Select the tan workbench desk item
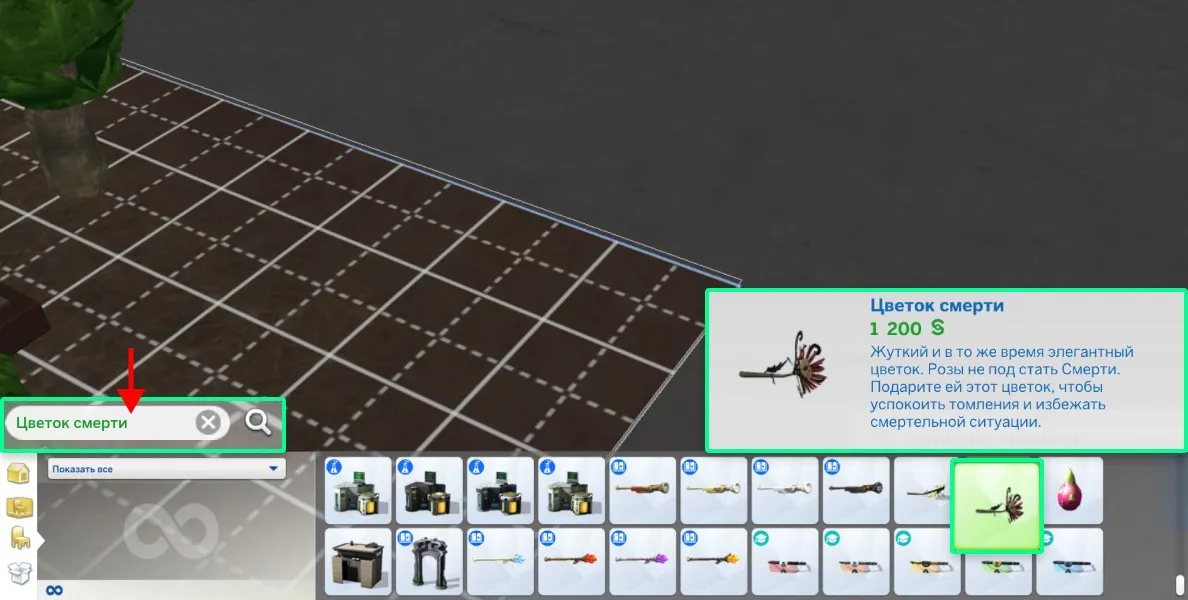The width and height of the screenshot is (1188, 600). pos(358,561)
